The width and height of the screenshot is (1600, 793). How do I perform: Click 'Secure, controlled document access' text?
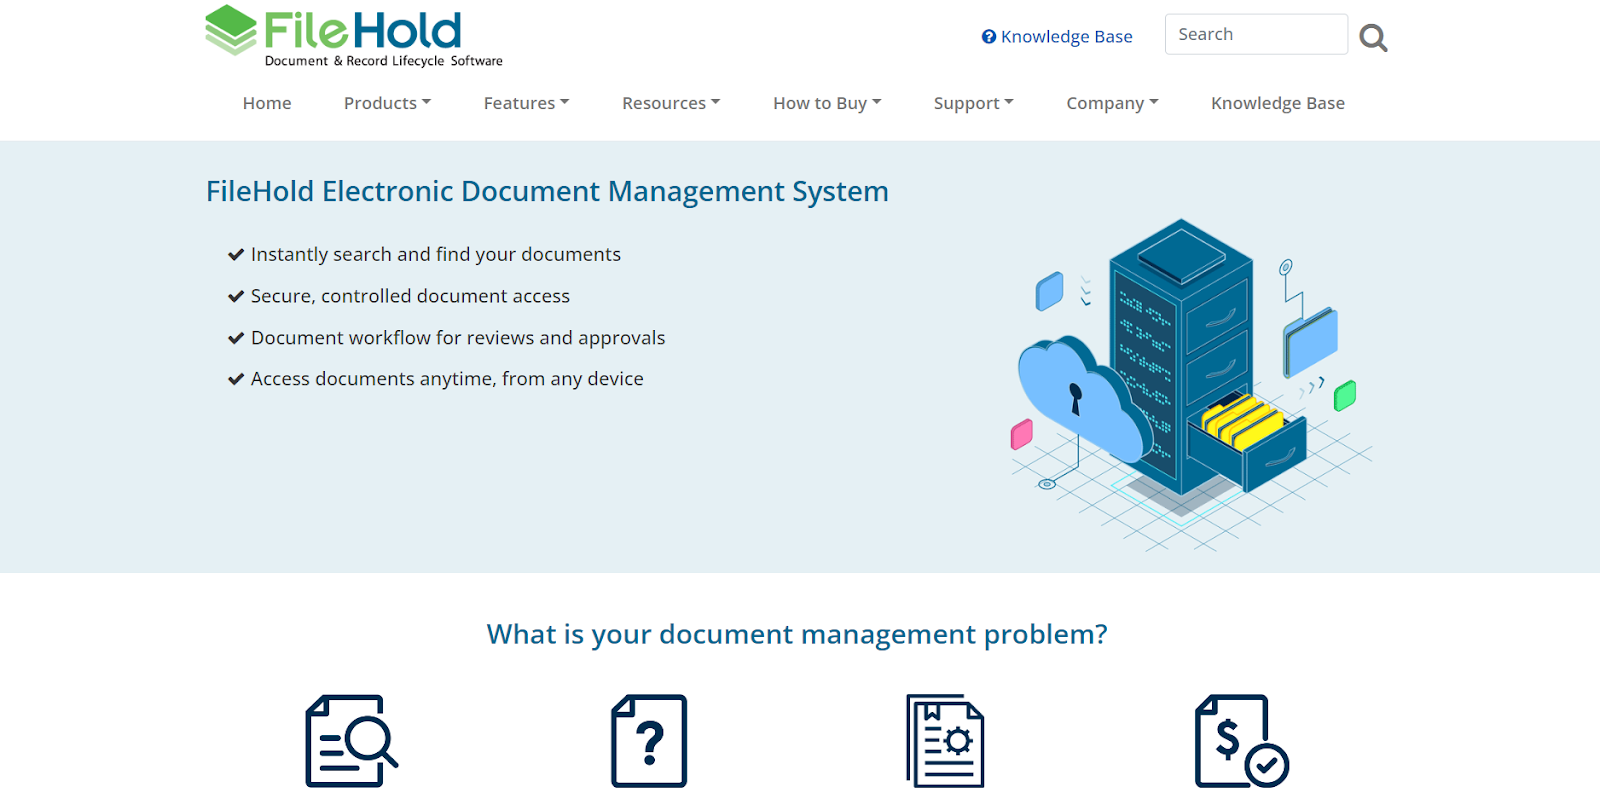tap(410, 296)
